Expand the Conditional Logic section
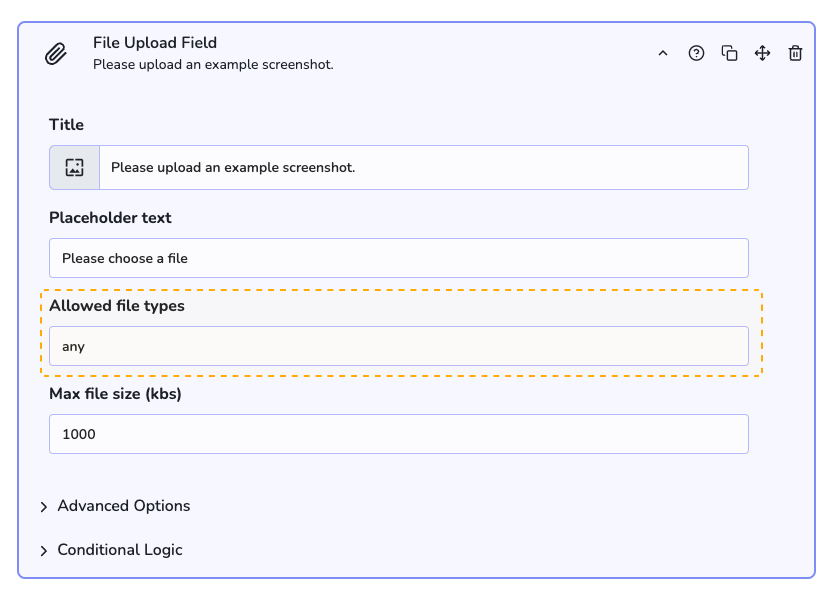This screenshot has width=836, height=599. [120, 550]
